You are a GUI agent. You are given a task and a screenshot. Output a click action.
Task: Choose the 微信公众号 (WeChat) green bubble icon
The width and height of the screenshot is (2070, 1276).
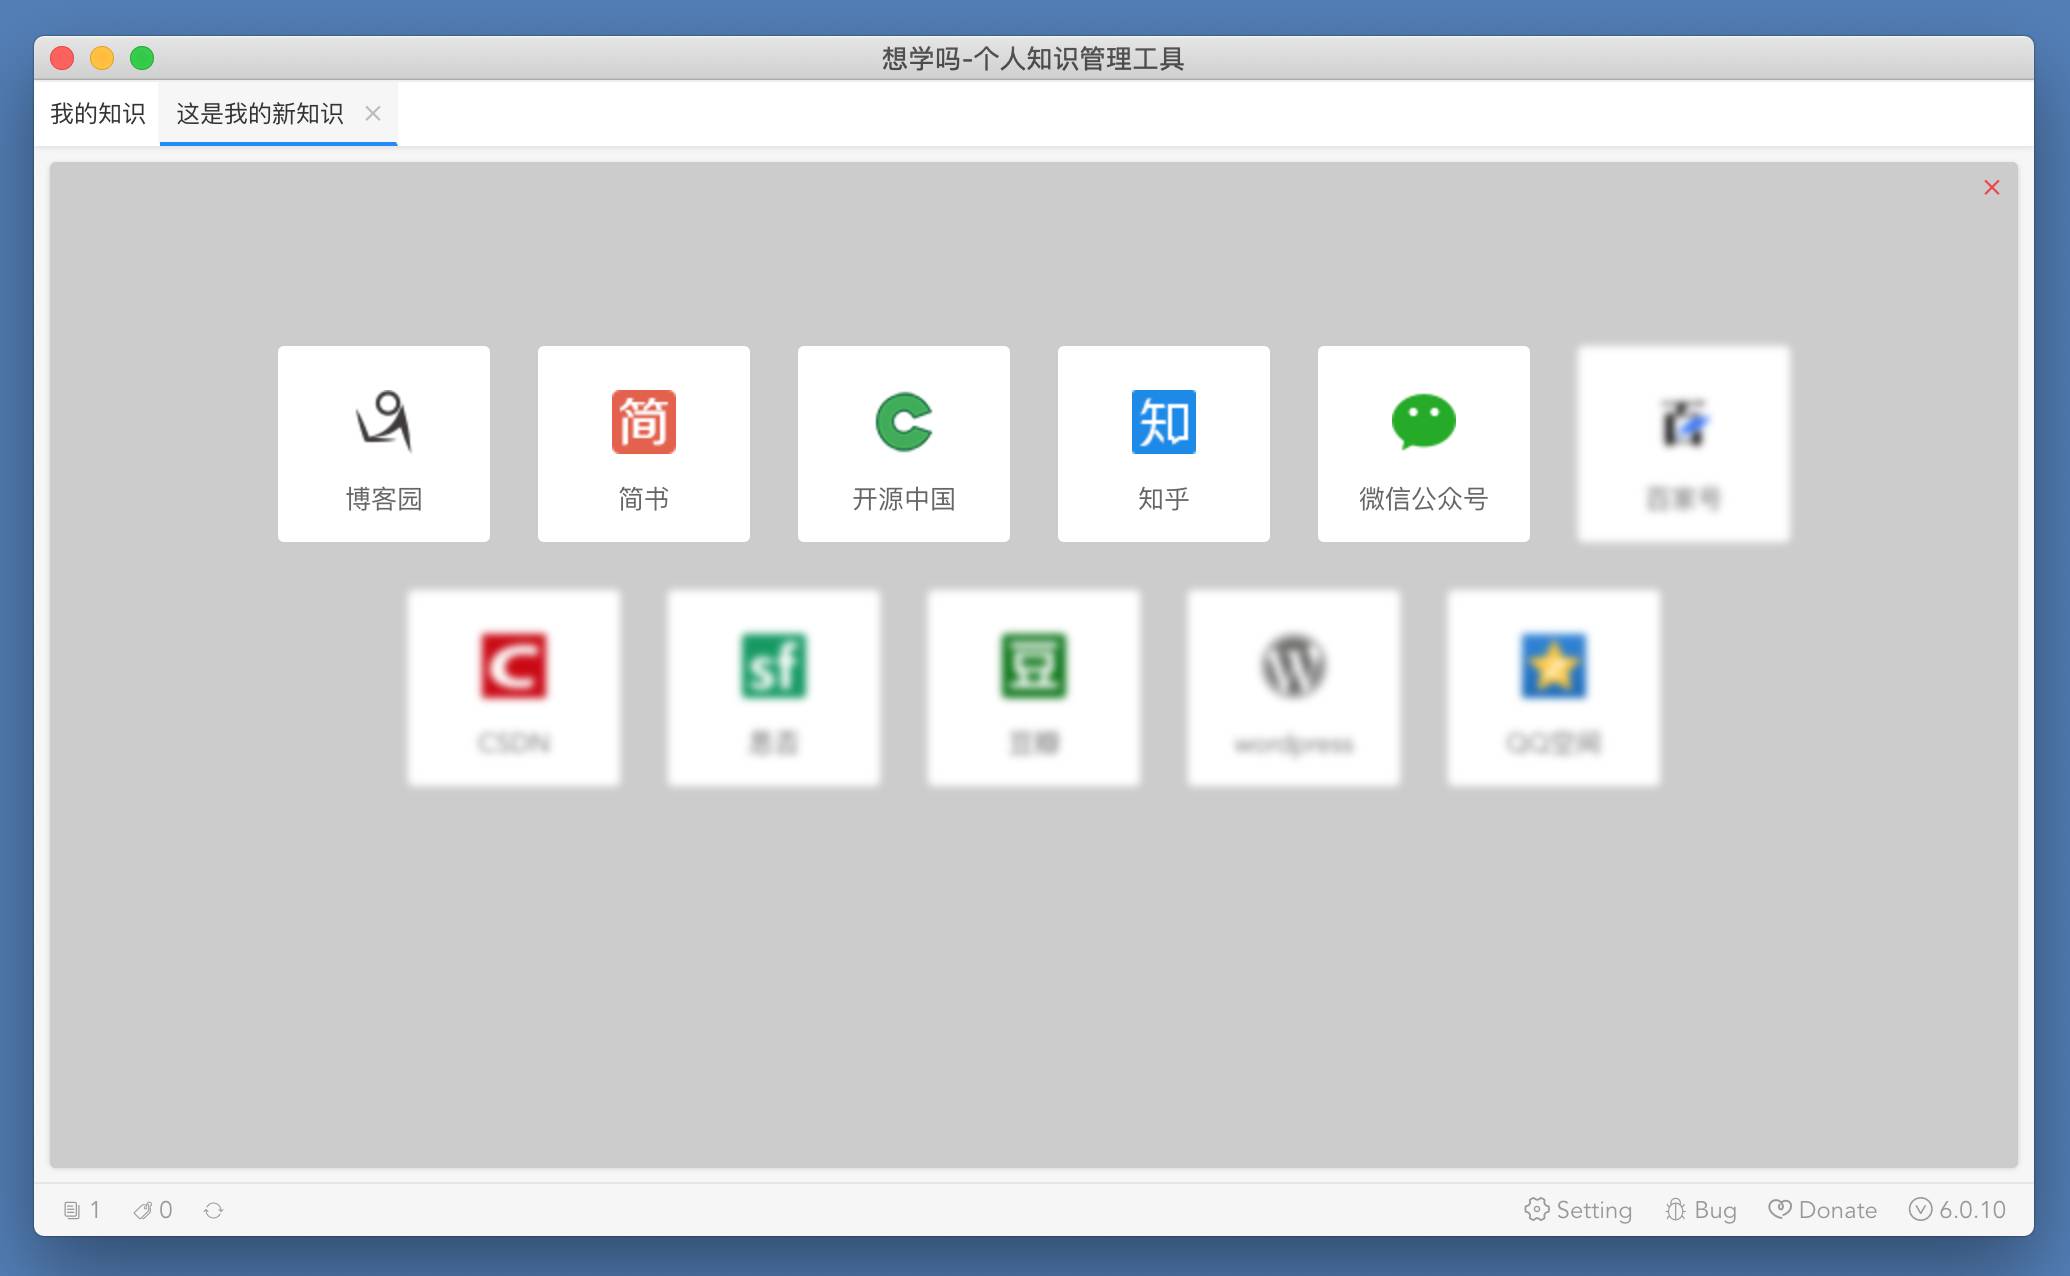tap(1423, 422)
